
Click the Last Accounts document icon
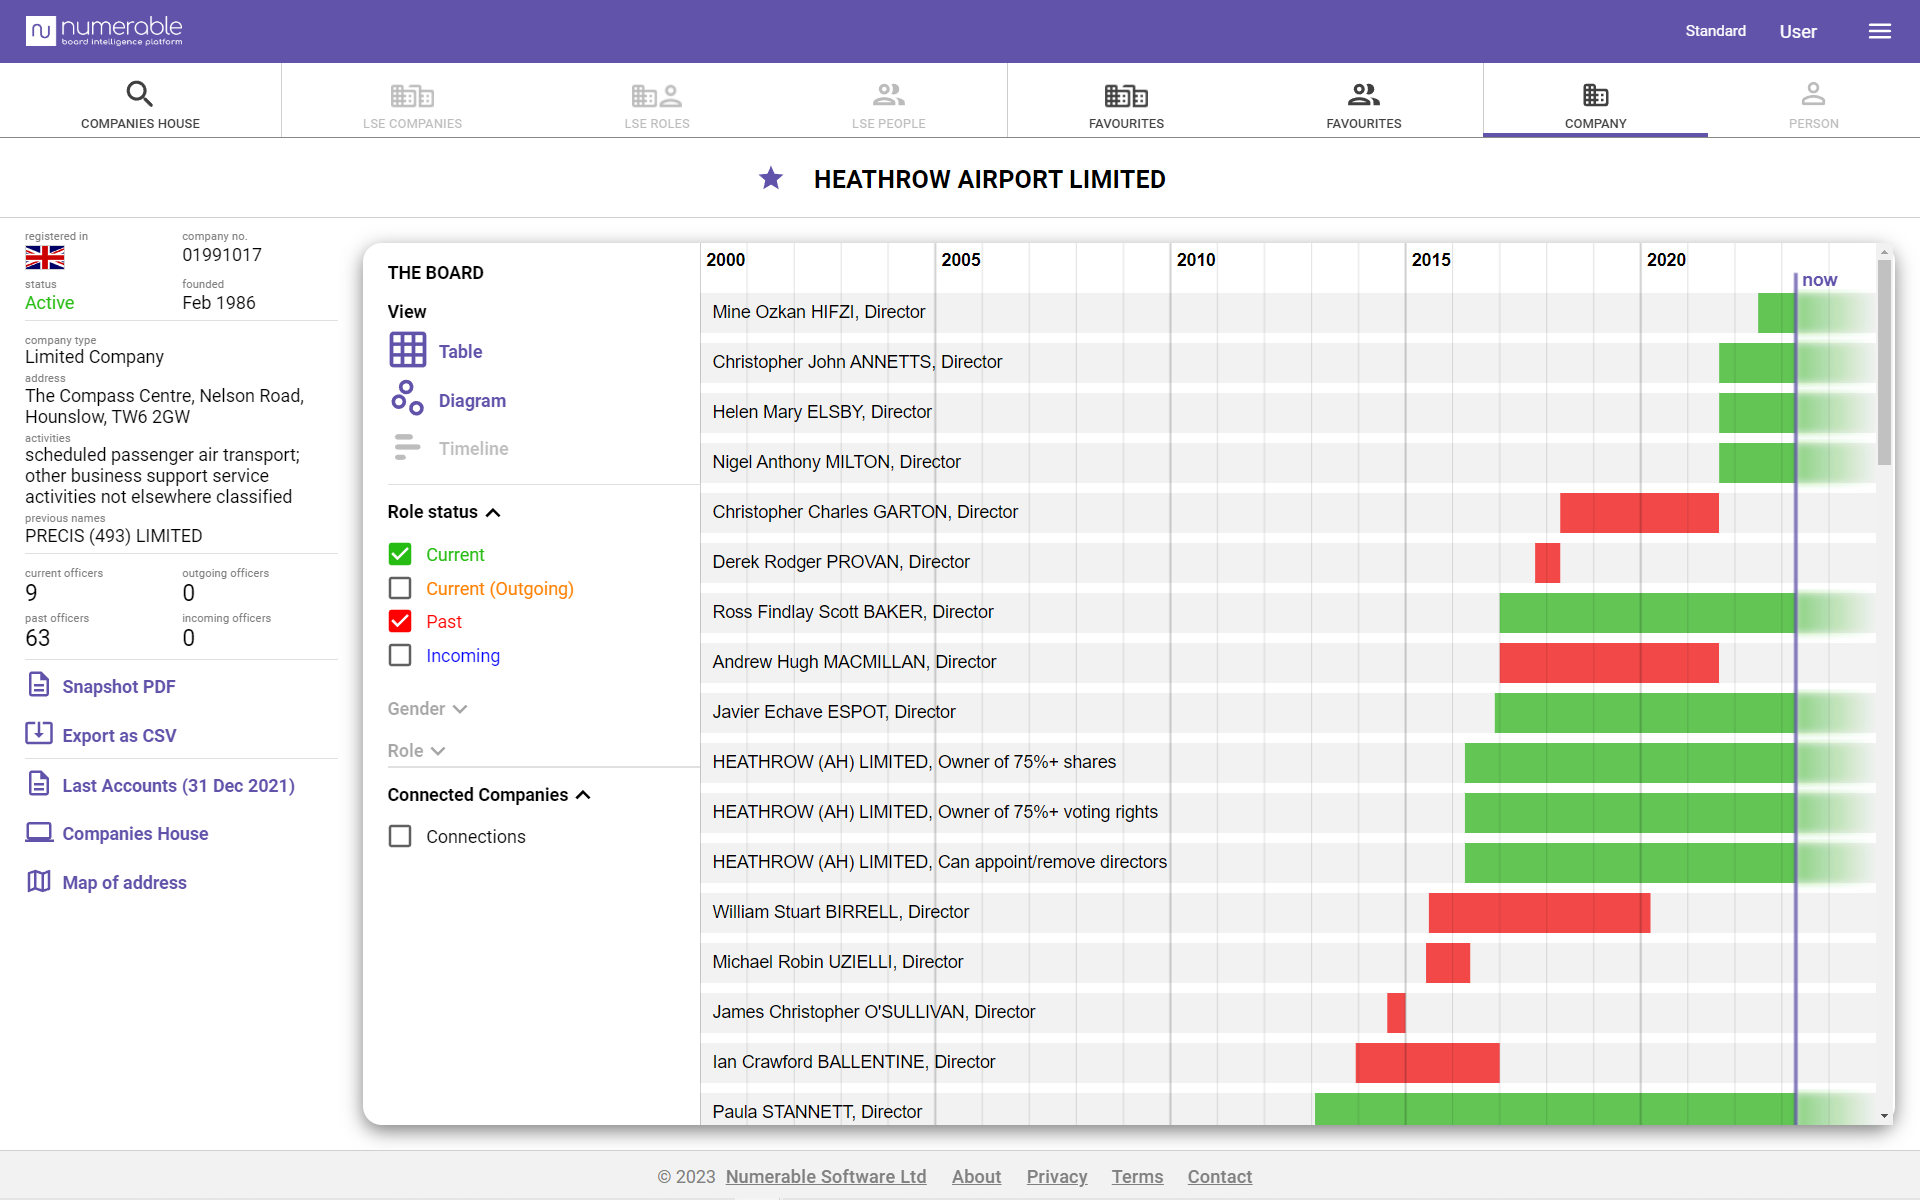(x=38, y=783)
